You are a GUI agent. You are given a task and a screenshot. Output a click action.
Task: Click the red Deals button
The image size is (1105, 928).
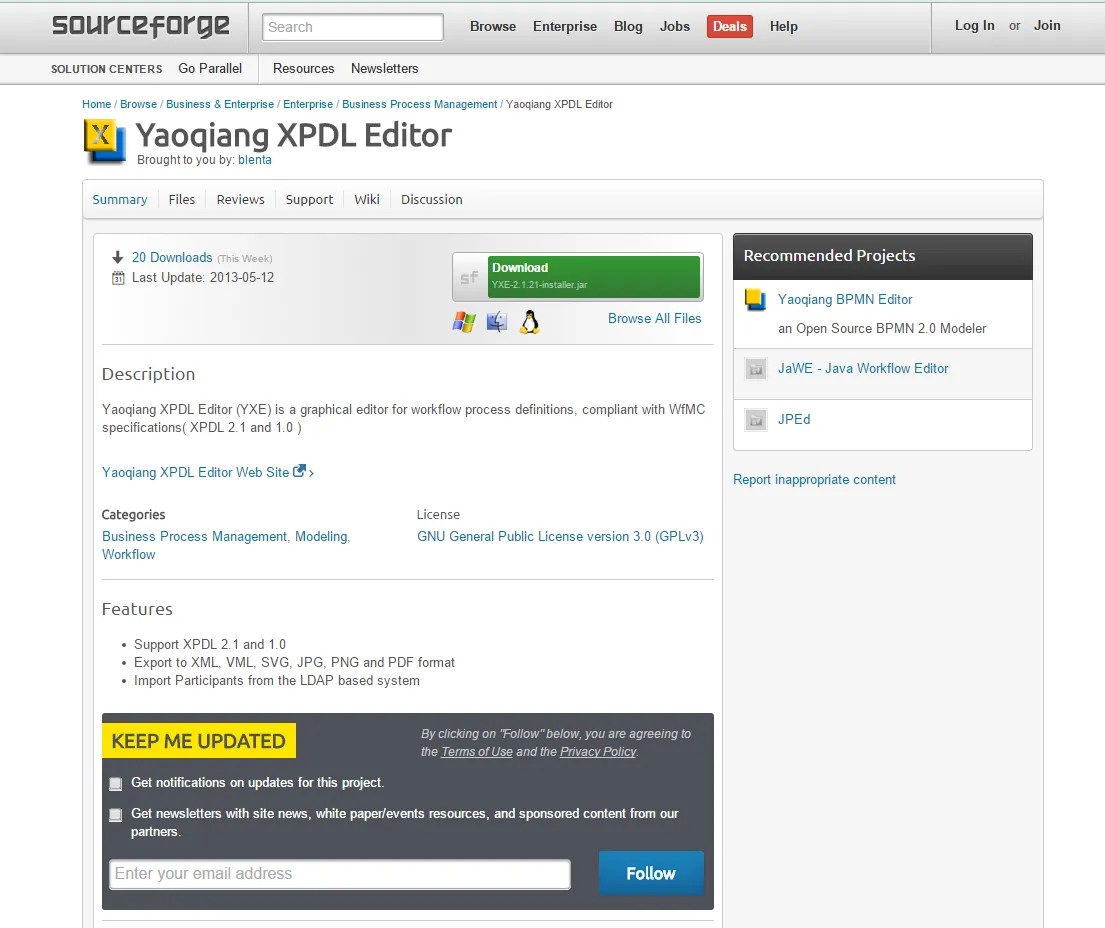pyautogui.click(x=730, y=26)
